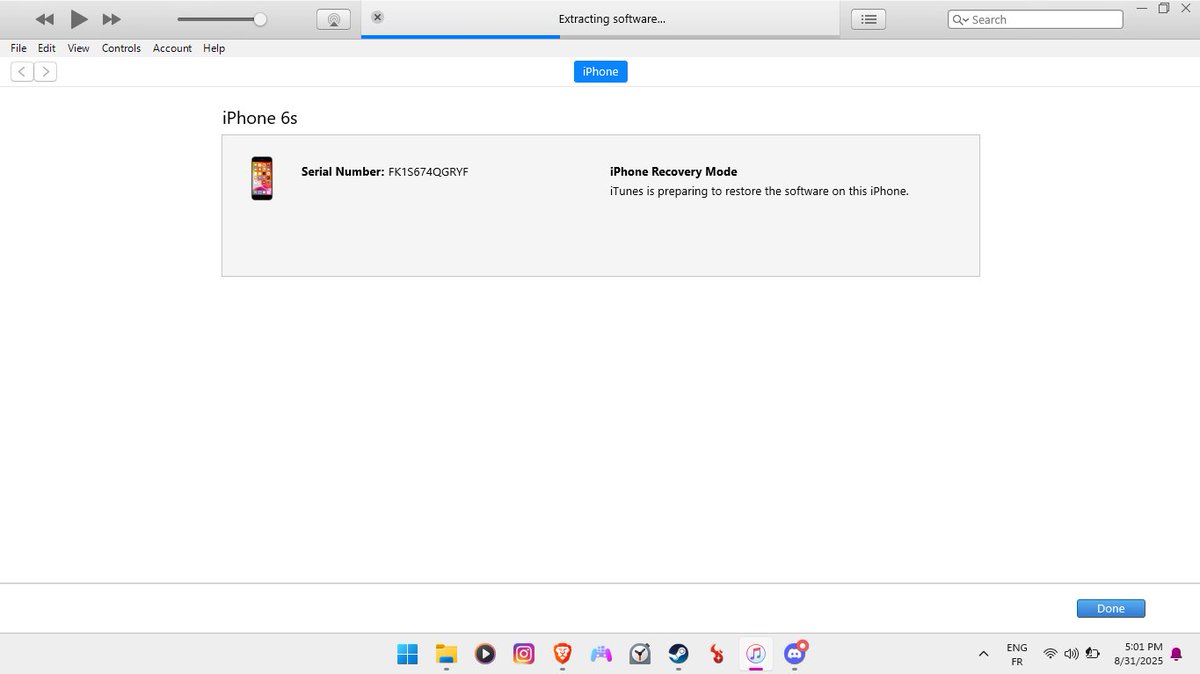Click the Extracting software status text
Viewport: 1200px width, 674px height.
coord(612,19)
